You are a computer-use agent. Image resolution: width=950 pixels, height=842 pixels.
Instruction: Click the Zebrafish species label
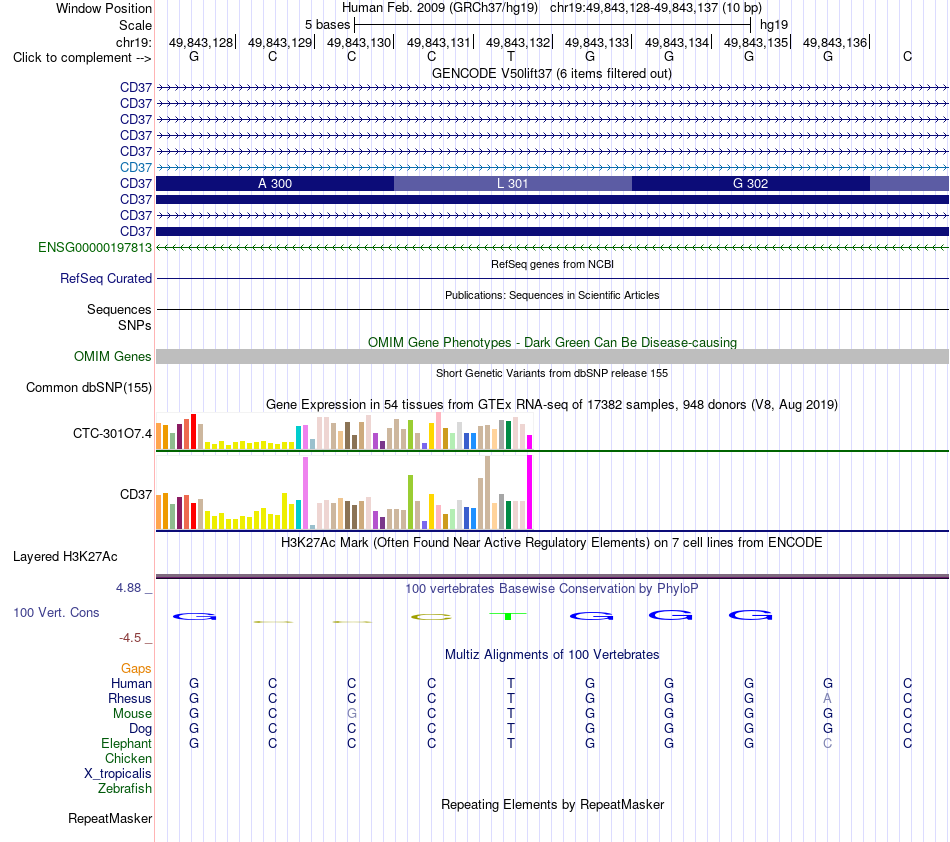[125, 788]
